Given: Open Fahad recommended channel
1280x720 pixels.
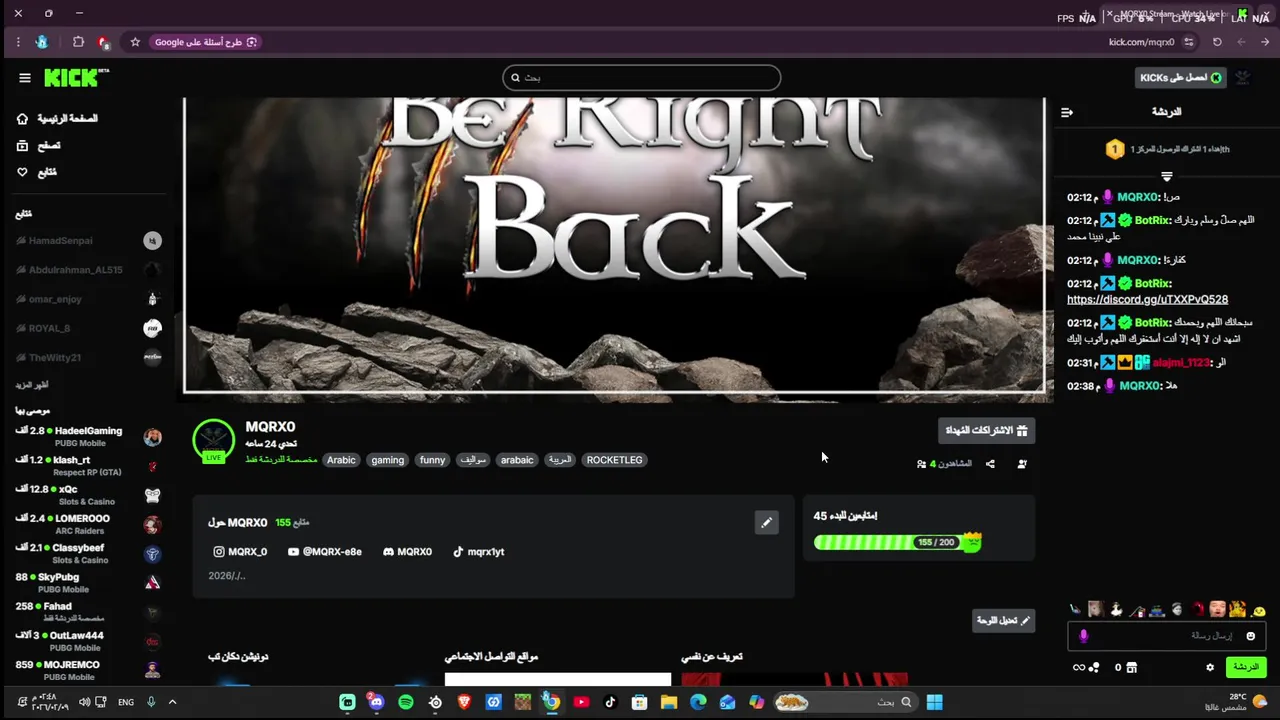Looking at the screenshot, I should (88, 612).
